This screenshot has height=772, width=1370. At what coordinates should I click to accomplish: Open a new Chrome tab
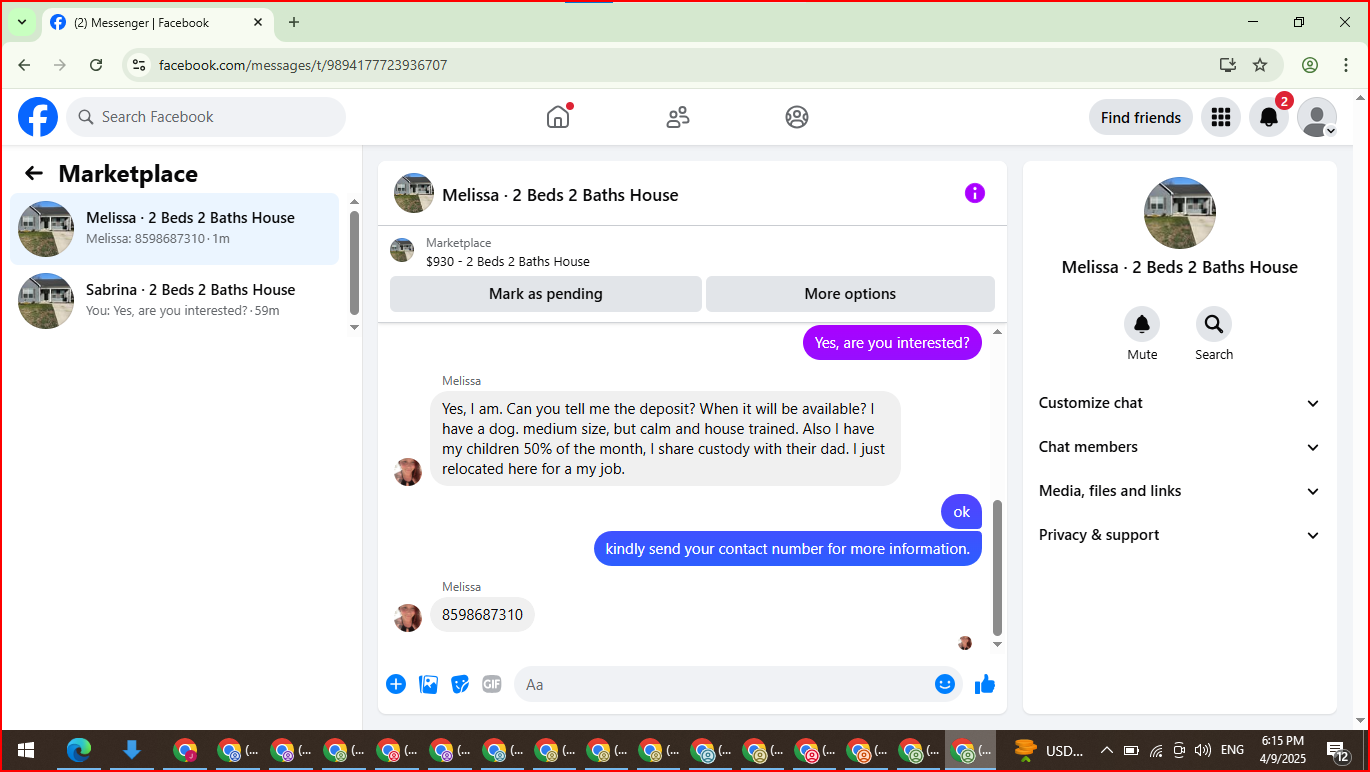(x=294, y=22)
